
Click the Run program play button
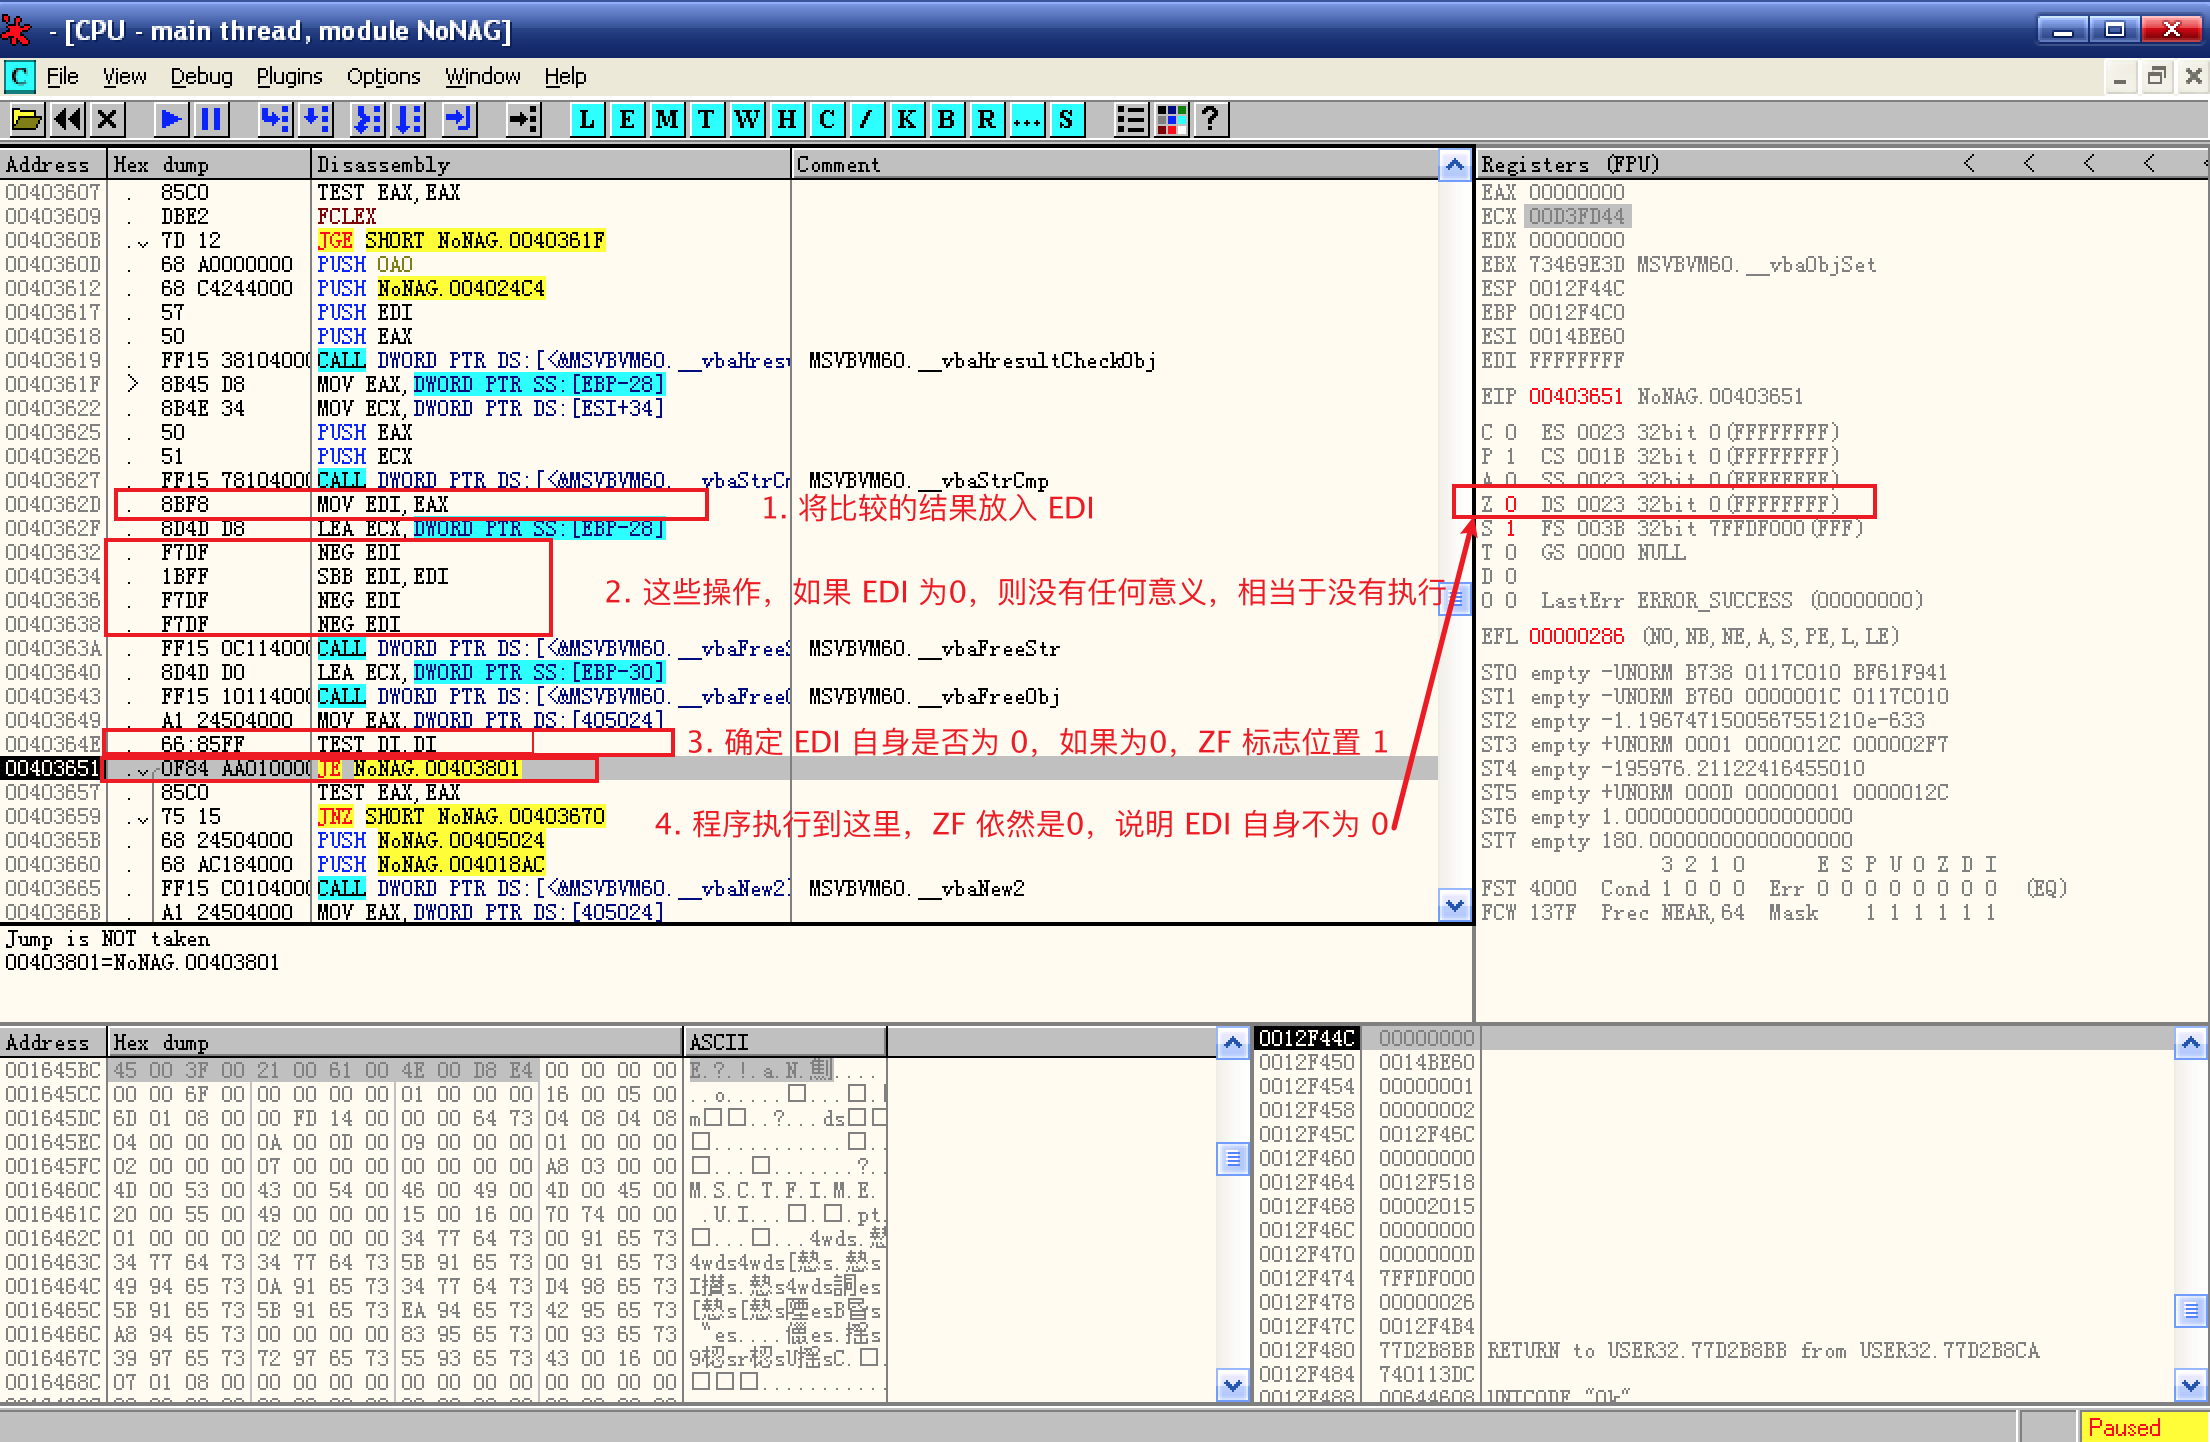[170, 120]
